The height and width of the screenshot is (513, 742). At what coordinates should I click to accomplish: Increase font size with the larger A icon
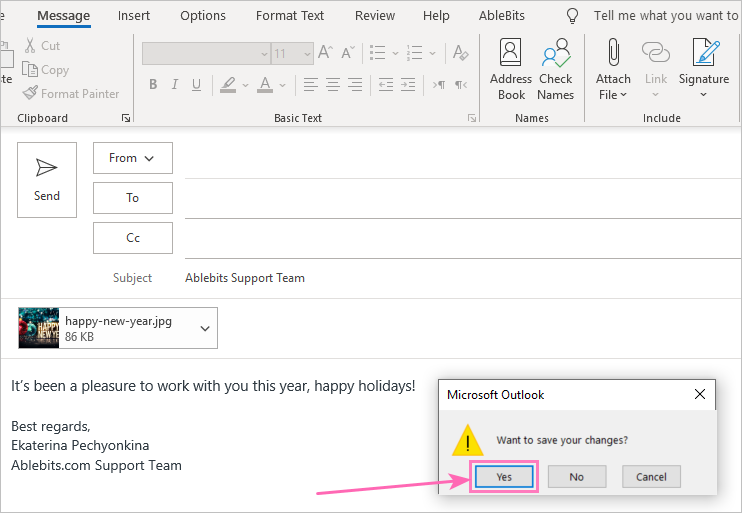[x=325, y=52]
